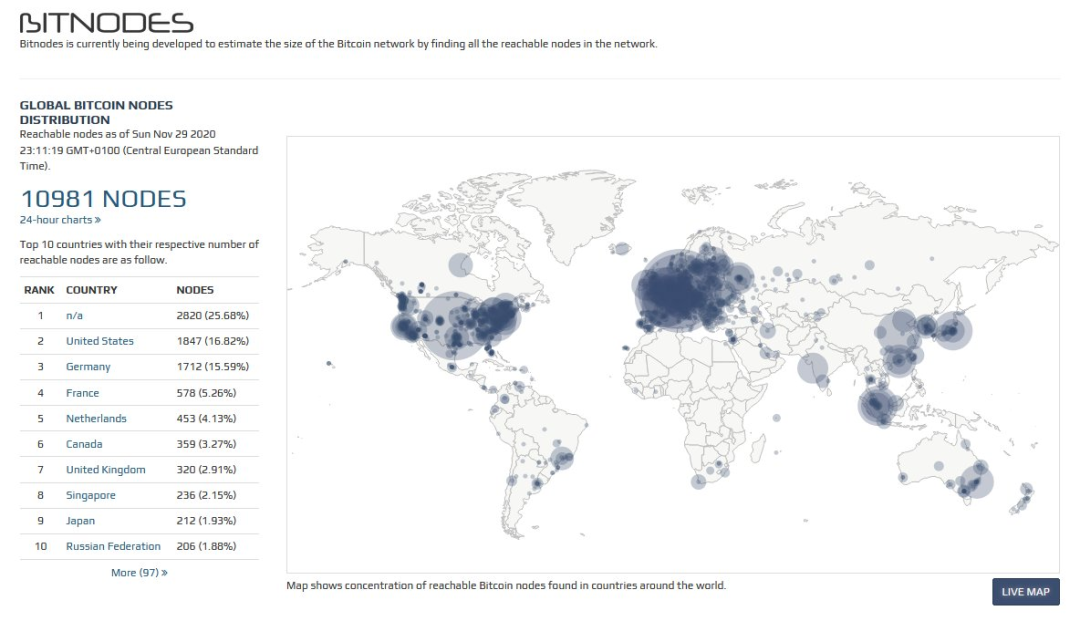This screenshot has height=621, width=1080.
Task: Open the Japan country link
Action: [x=81, y=520]
